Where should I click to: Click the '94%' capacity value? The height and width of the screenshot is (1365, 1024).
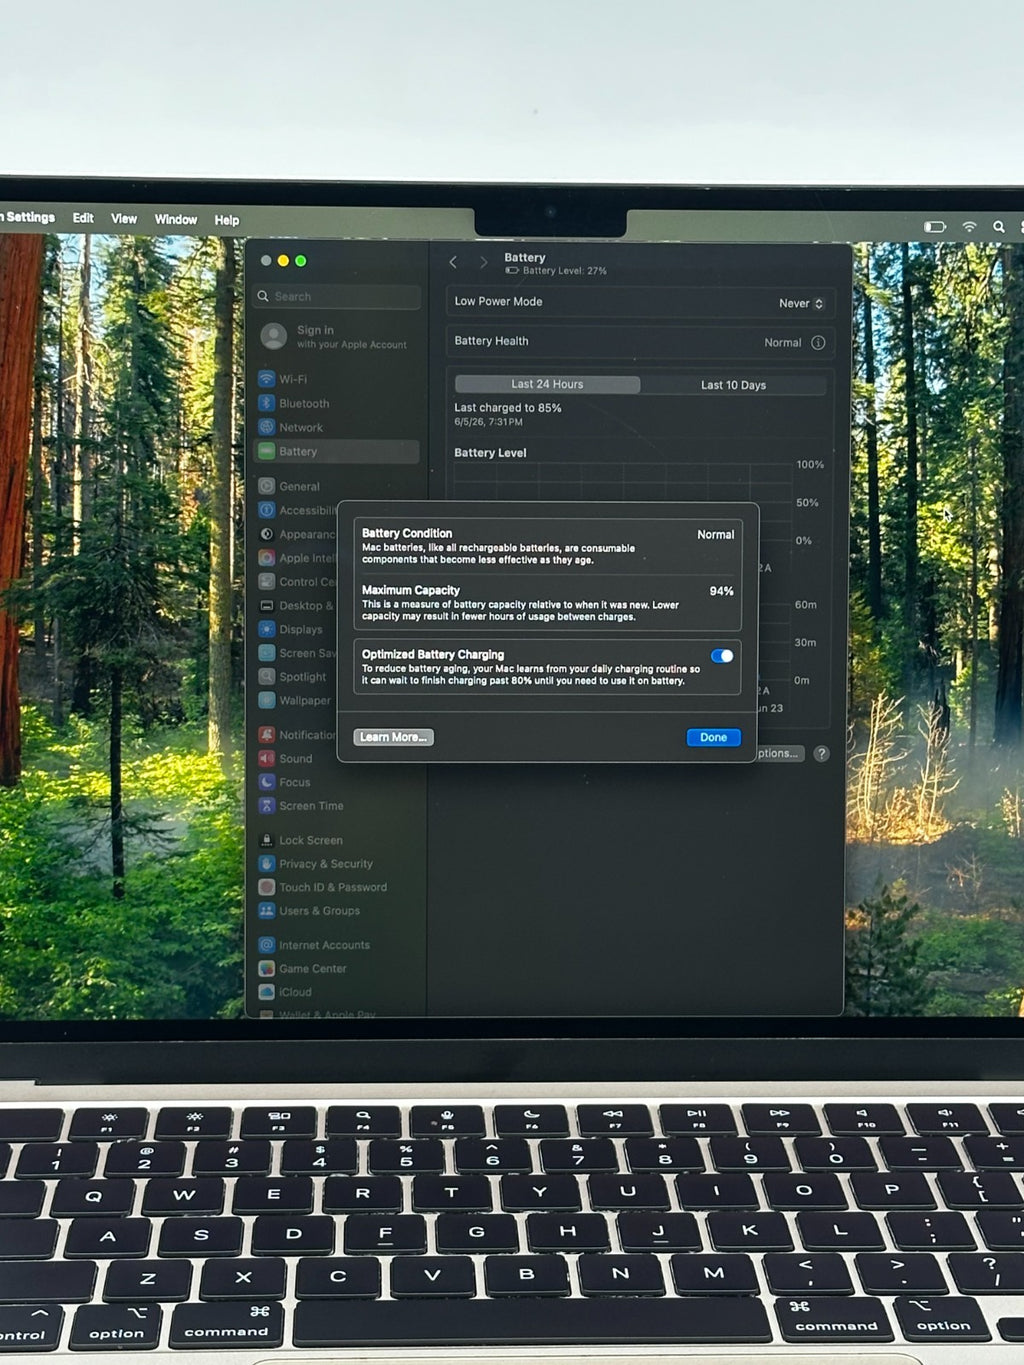[x=722, y=591]
